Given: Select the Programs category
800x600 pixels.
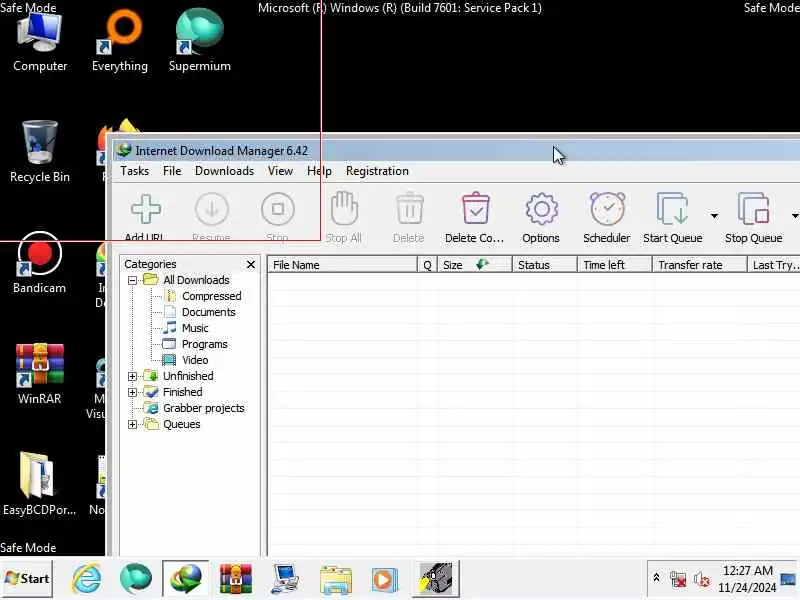Looking at the screenshot, I should [x=205, y=344].
